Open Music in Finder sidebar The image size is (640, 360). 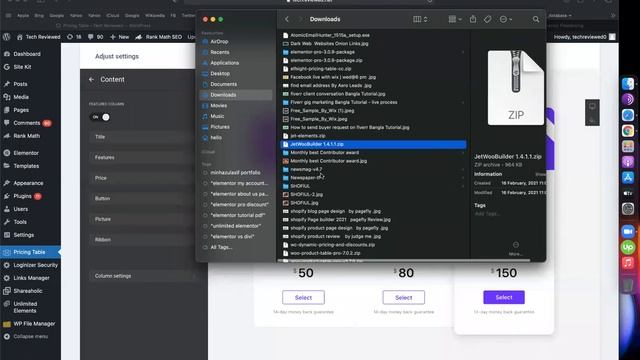point(217,116)
